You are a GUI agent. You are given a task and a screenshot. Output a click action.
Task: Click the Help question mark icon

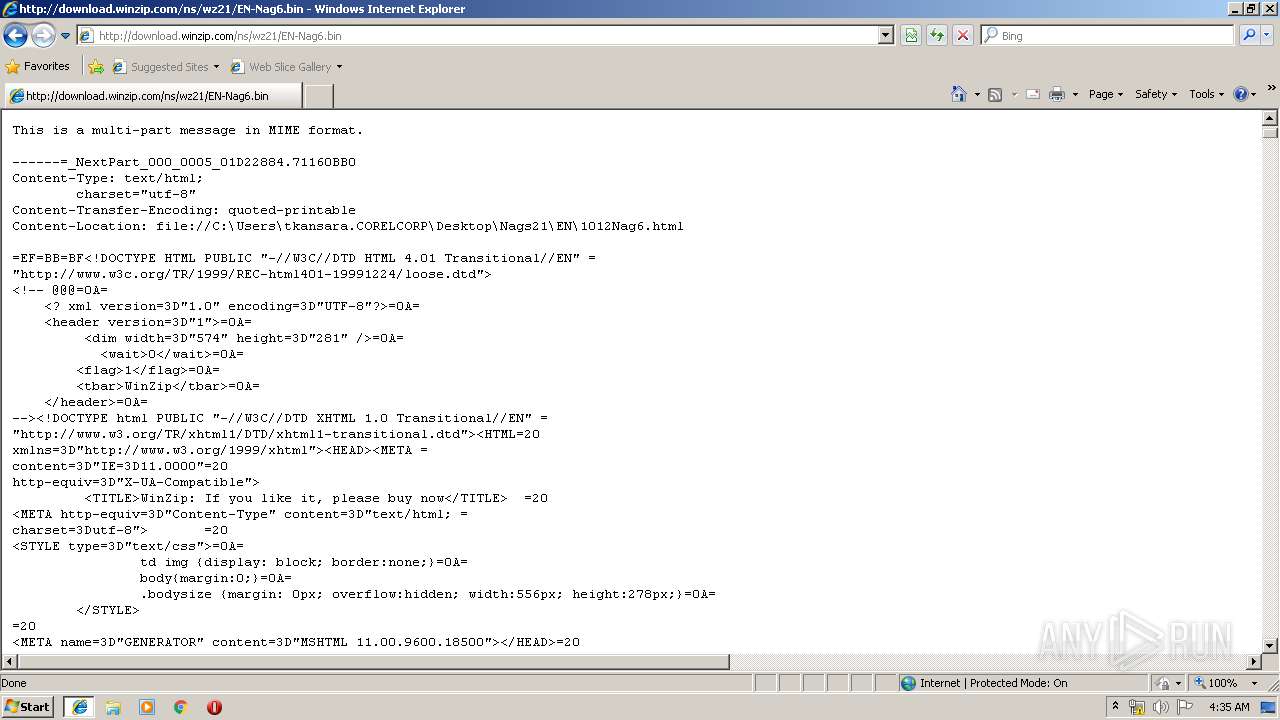point(1241,94)
